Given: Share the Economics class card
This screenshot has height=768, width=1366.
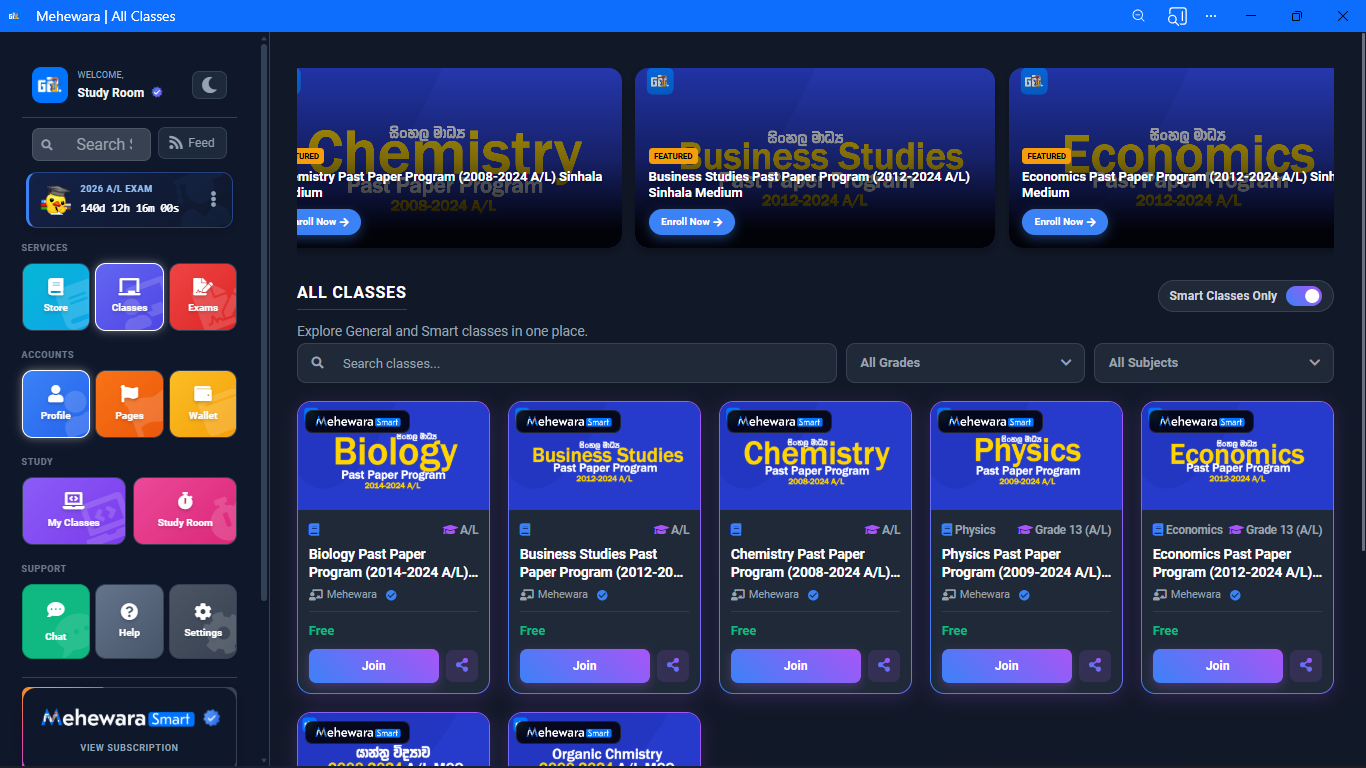Looking at the screenshot, I should pyautogui.click(x=1306, y=666).
